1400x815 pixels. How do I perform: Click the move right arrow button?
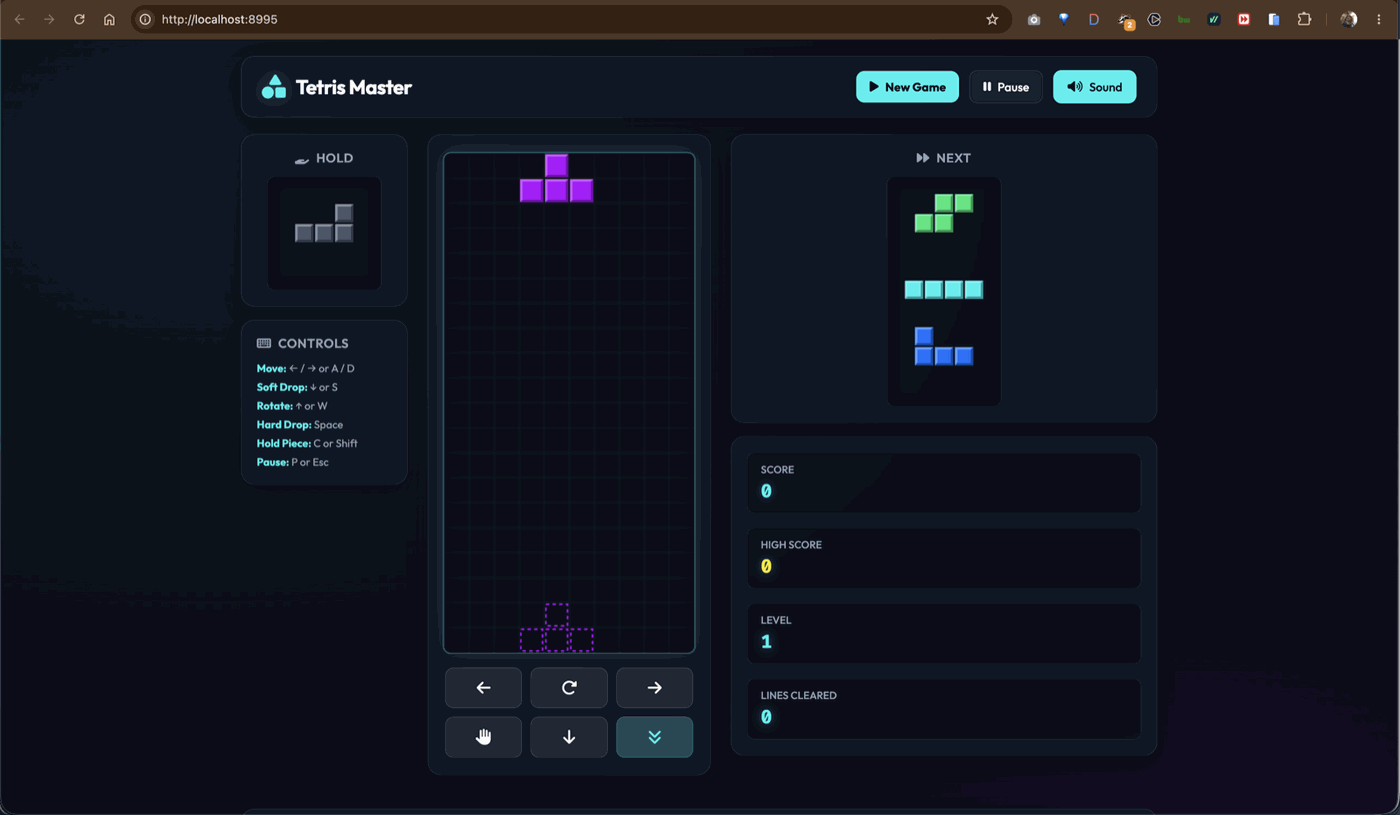tap(654, 688)
